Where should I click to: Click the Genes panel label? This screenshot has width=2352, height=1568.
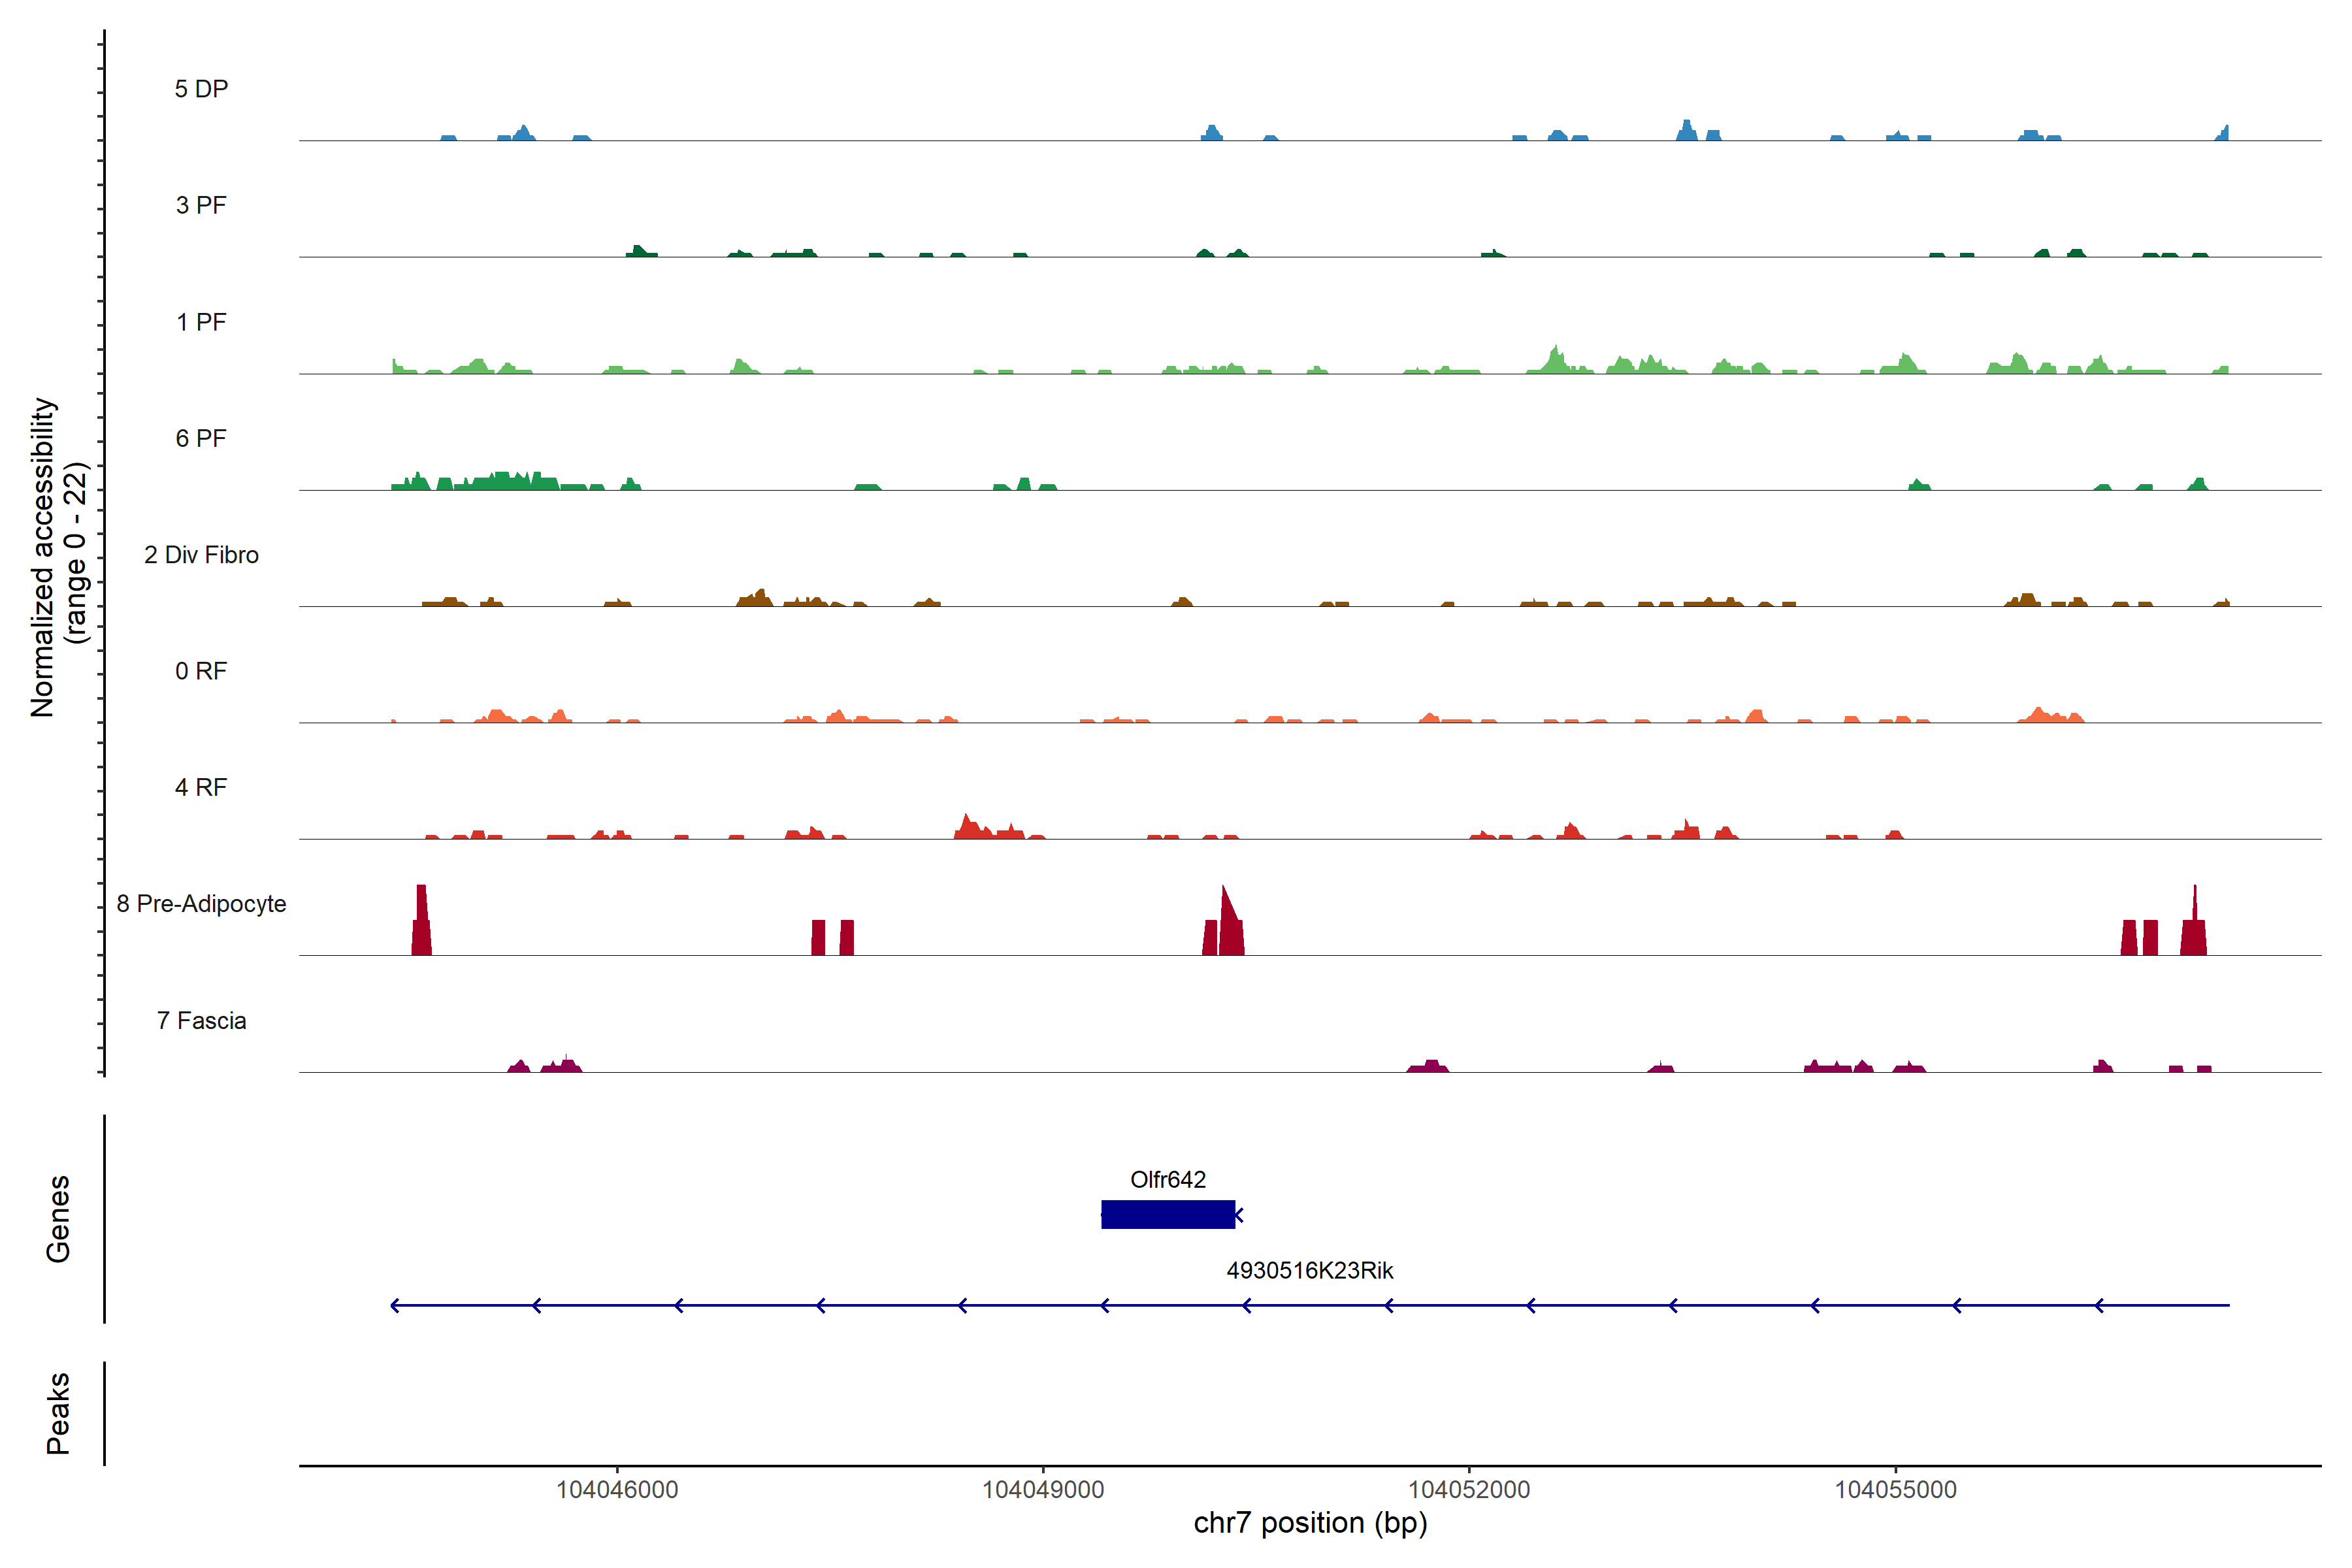pyautogui.click(x=58, y=1218)
